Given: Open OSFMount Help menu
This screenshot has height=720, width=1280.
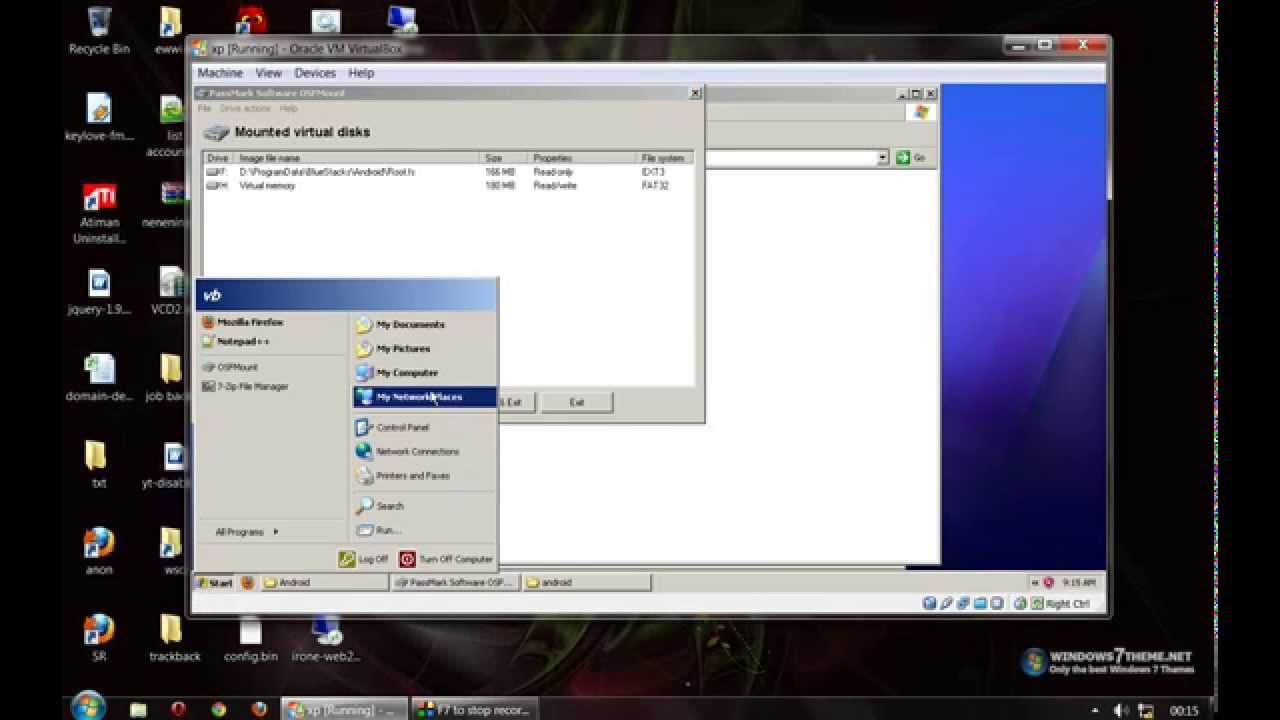Looking at the screenshot, I should pos(288,108).
